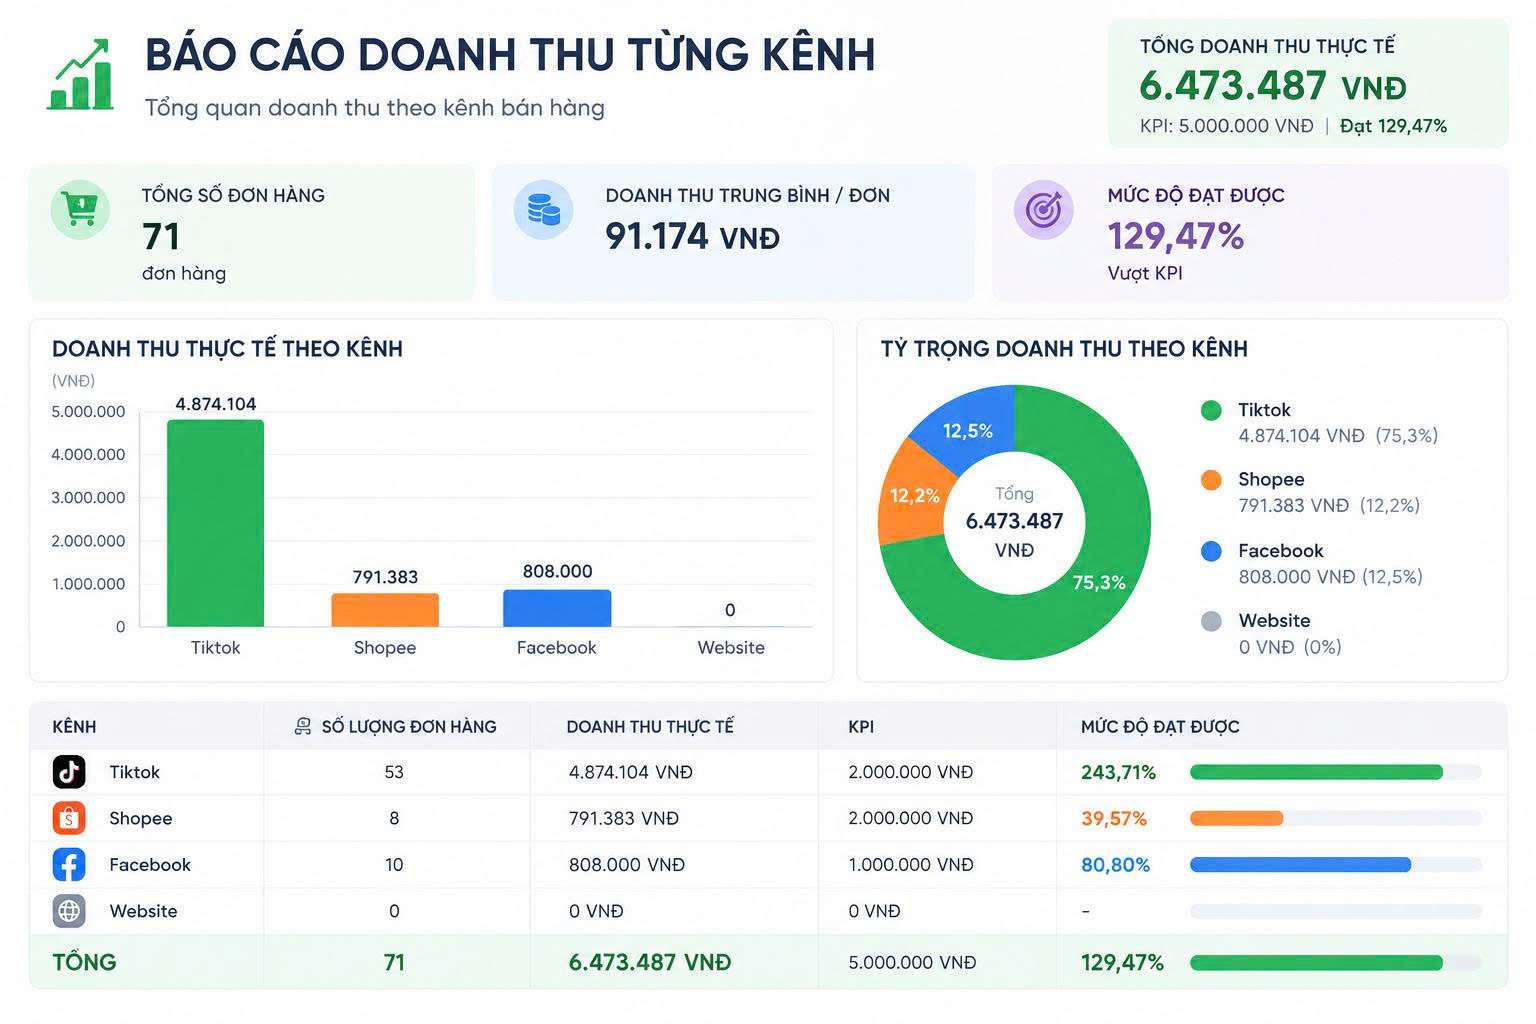Select the orange Shopee legend dot
The width and height of the screenshot is (1536, 1024).
tap(1211, 480)
